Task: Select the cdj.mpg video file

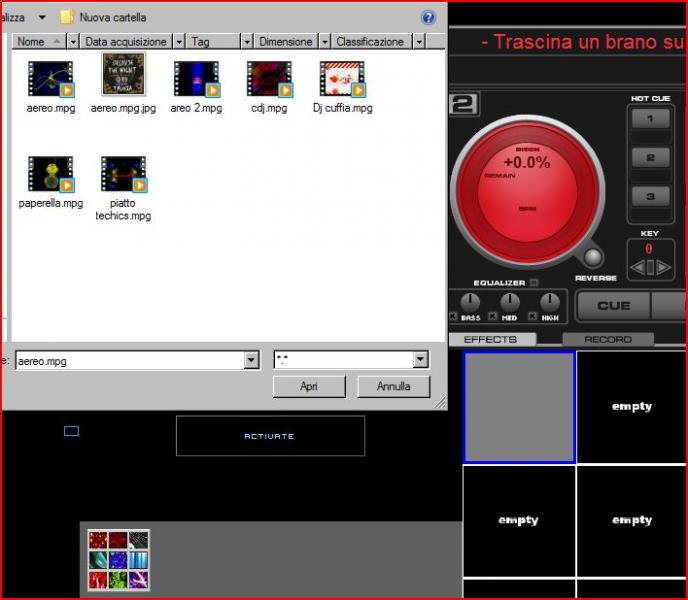Action: click(269, 79)
